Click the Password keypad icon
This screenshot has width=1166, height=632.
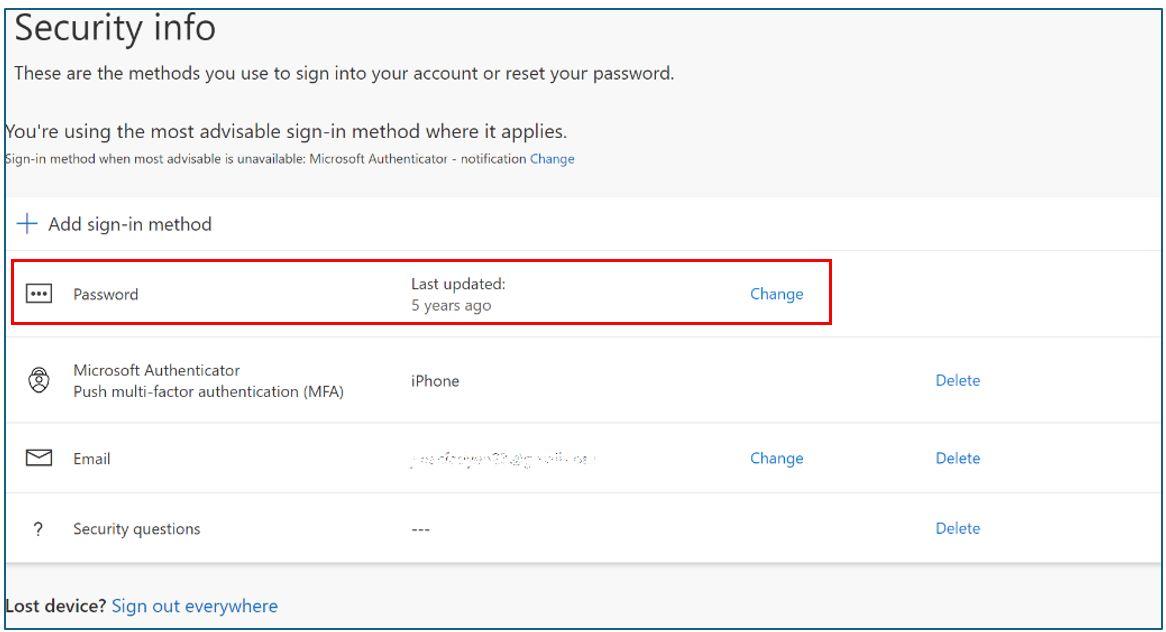pos(38,294)
